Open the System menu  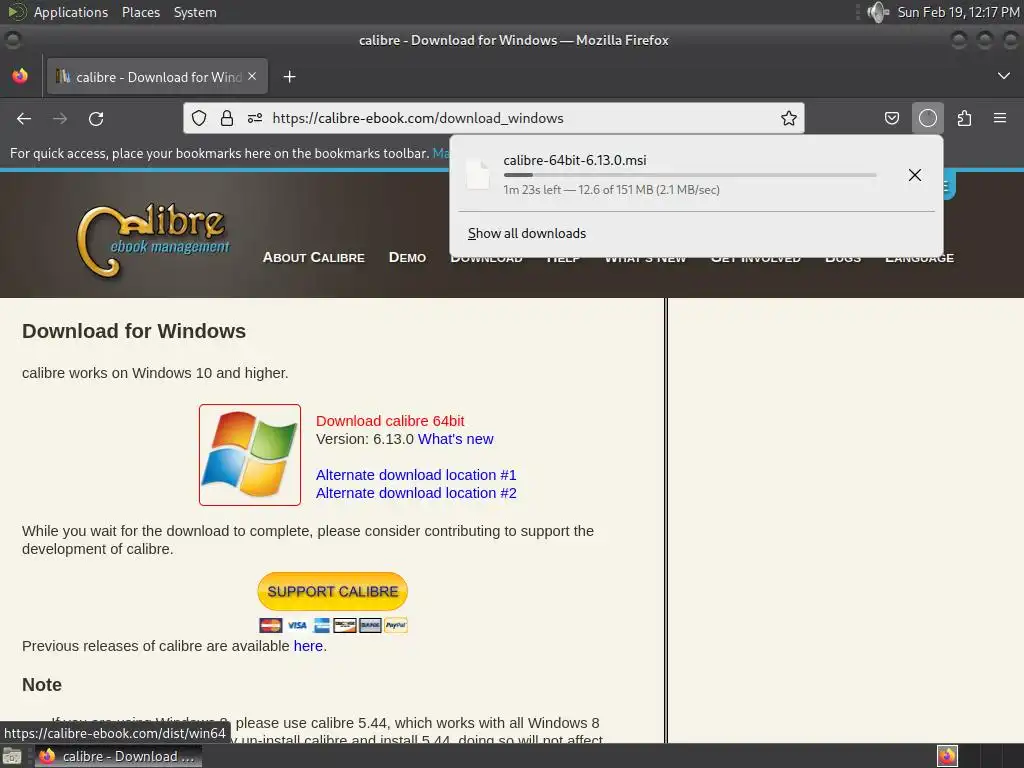[195, 12]
